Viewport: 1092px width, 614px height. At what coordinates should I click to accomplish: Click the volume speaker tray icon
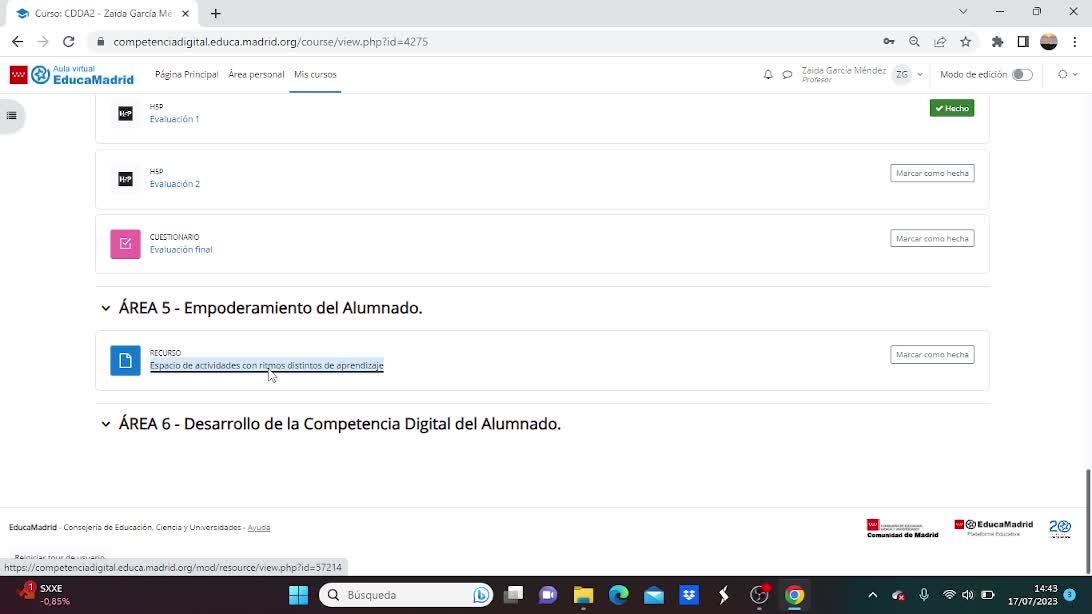(x=967, y=595)
